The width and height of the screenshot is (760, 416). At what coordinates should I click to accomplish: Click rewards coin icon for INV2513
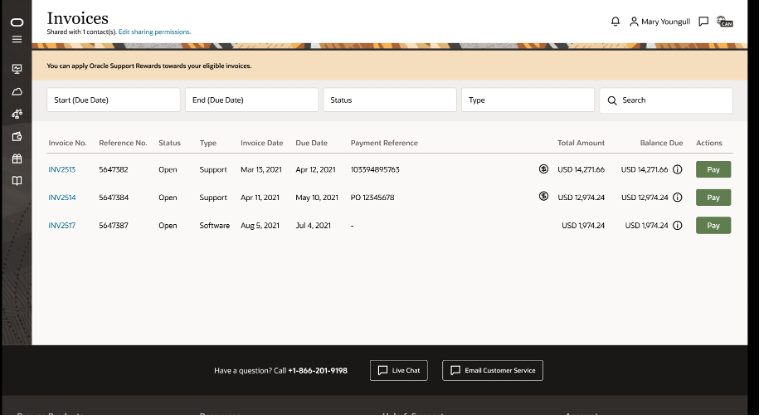tap(543, 169)
